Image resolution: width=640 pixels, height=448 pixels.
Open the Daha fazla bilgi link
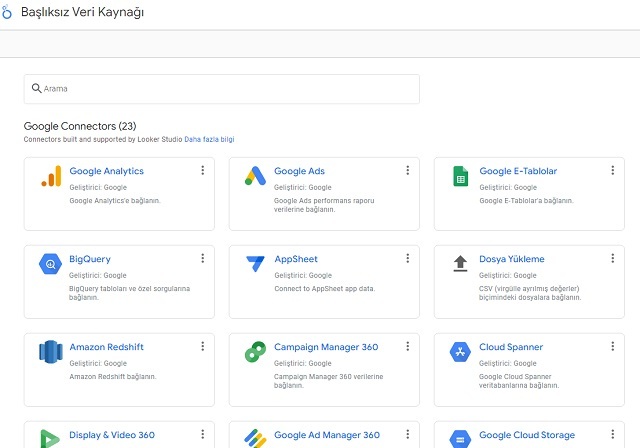209,139
